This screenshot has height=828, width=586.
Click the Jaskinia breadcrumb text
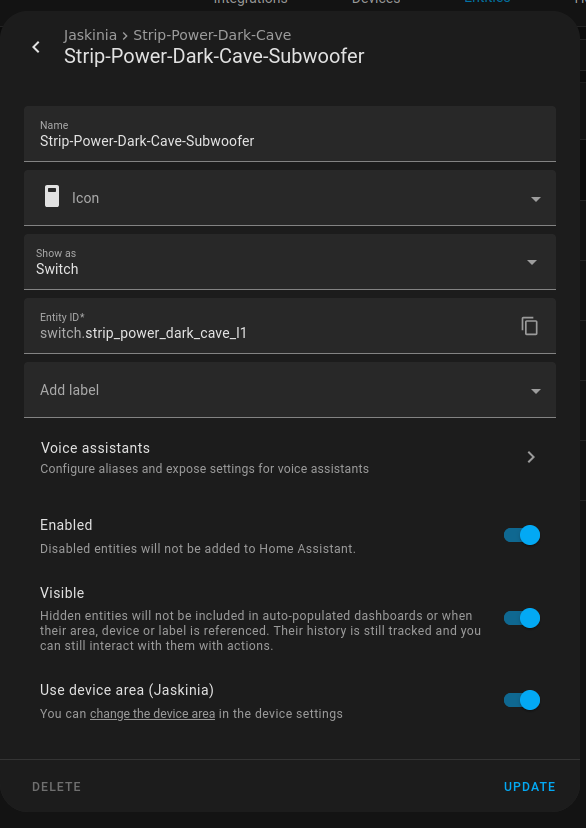point(90,35)
